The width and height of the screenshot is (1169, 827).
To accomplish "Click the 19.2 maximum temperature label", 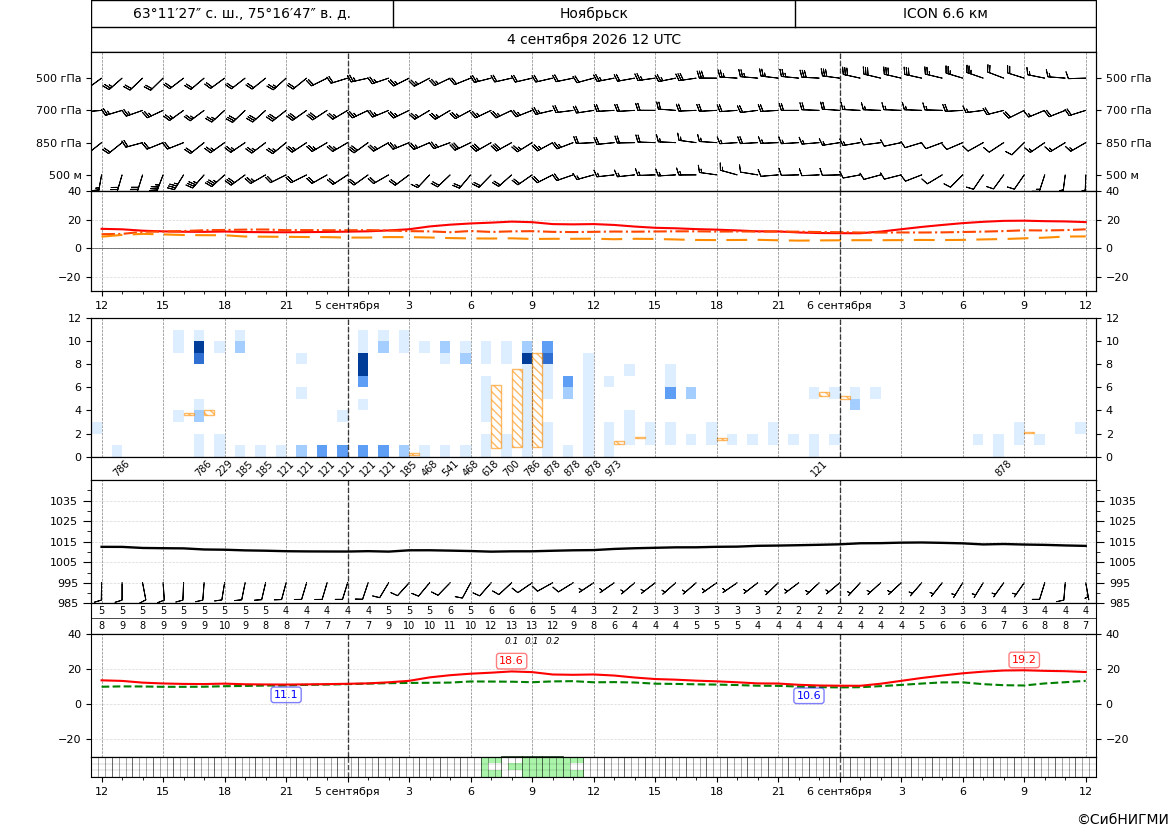I will pos(1024,659).
